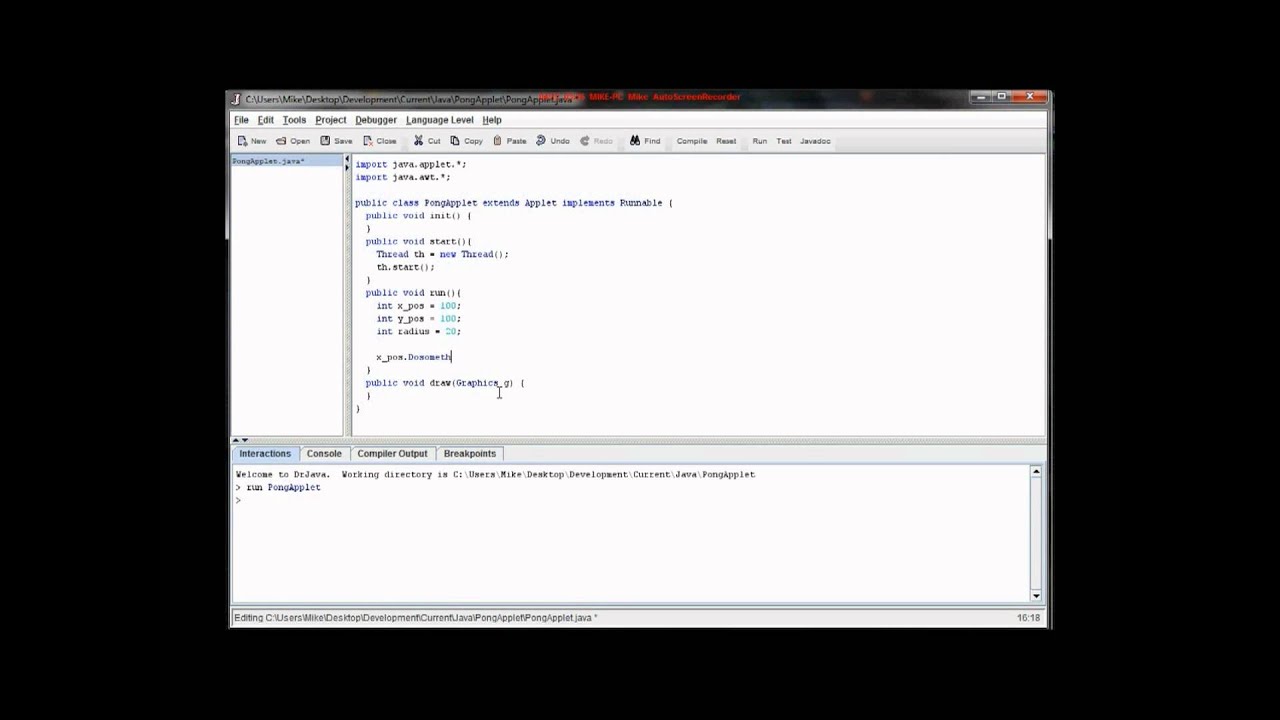Click the Open file toolbar button
Image resolution: width=1280 pixels, height=720 pixels.
(x=293, y=141)
